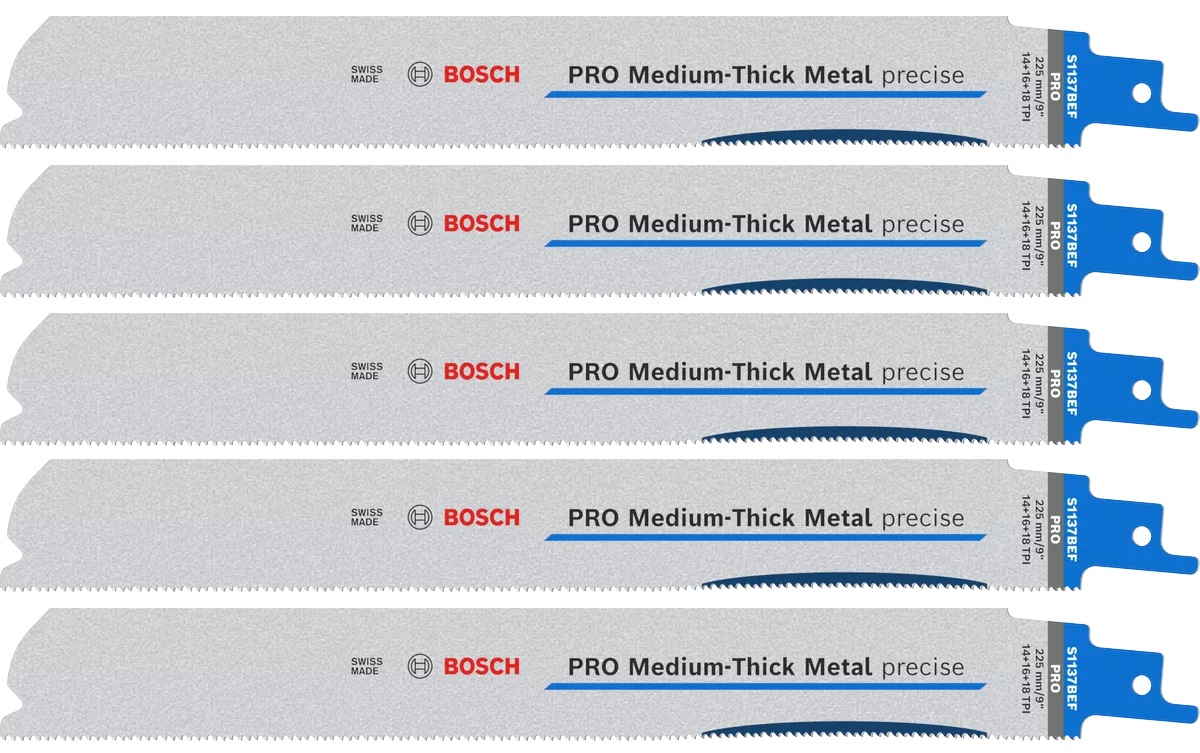Click the red BOSCH wordmark on top blade
This screenshot has height=753, width=1200.
coord(482,75)
